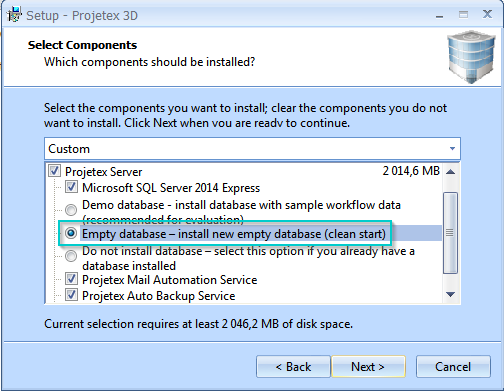The height and width of the screenshot is (392, 504).
Task: Select the Demo database radio option
Action: pyautogui.click(x=71, y=210)
